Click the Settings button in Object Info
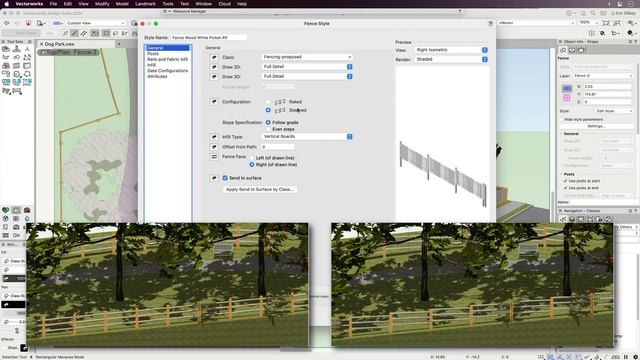640x360 pixels. [596, 126]
